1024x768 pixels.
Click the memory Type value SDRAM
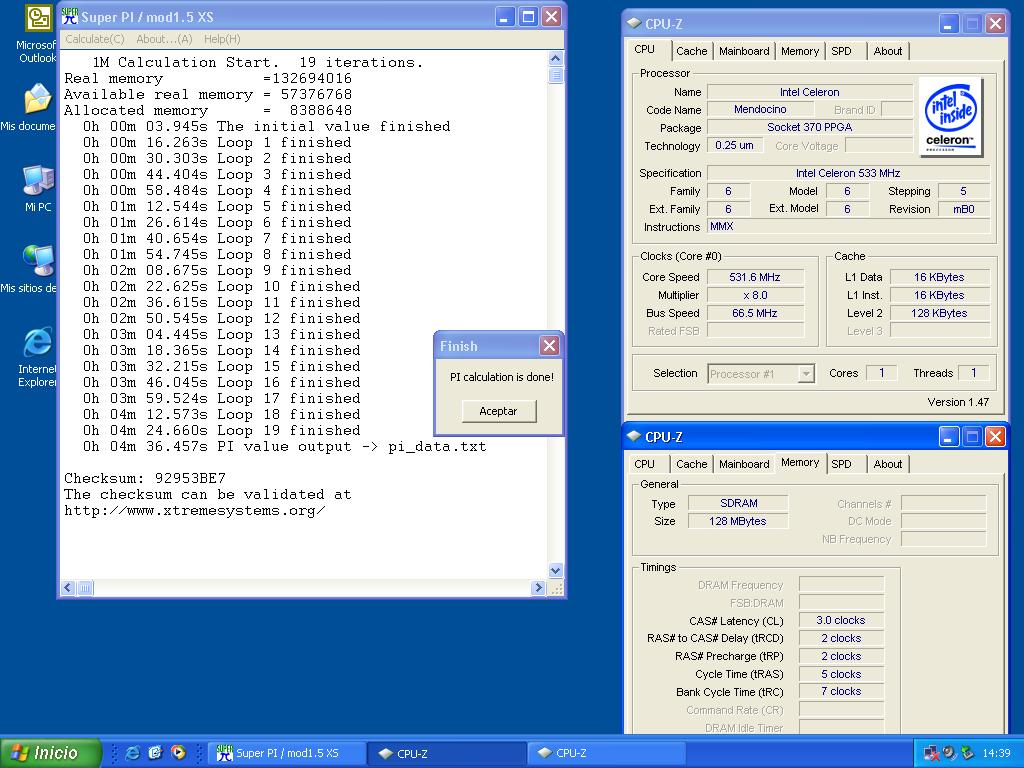click(x=739, y=503)
